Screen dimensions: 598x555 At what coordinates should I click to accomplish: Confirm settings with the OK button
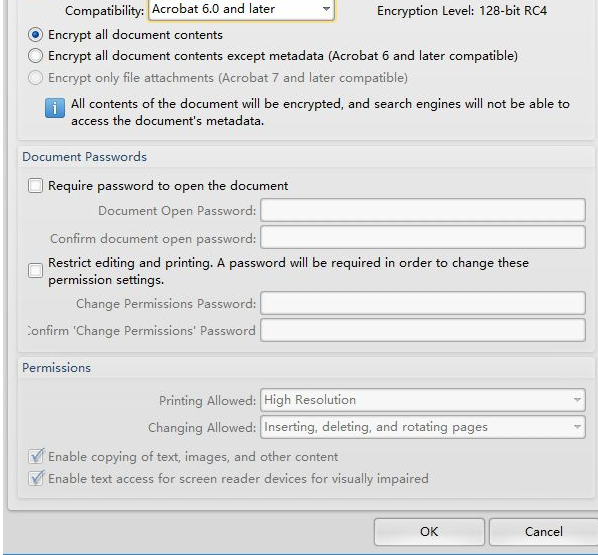click(x=429, y=532)
